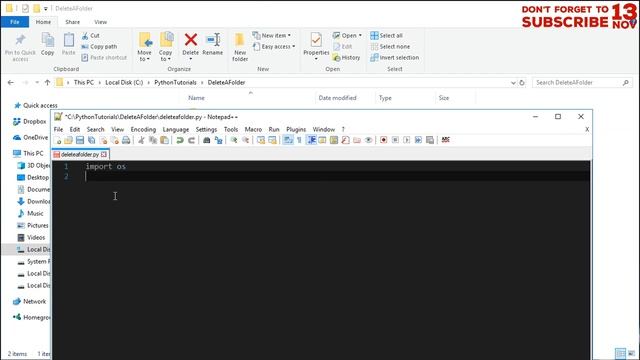640x360 pixels.
Task: Click Select all in Explorer ribbon
Action: click(386, 36)
